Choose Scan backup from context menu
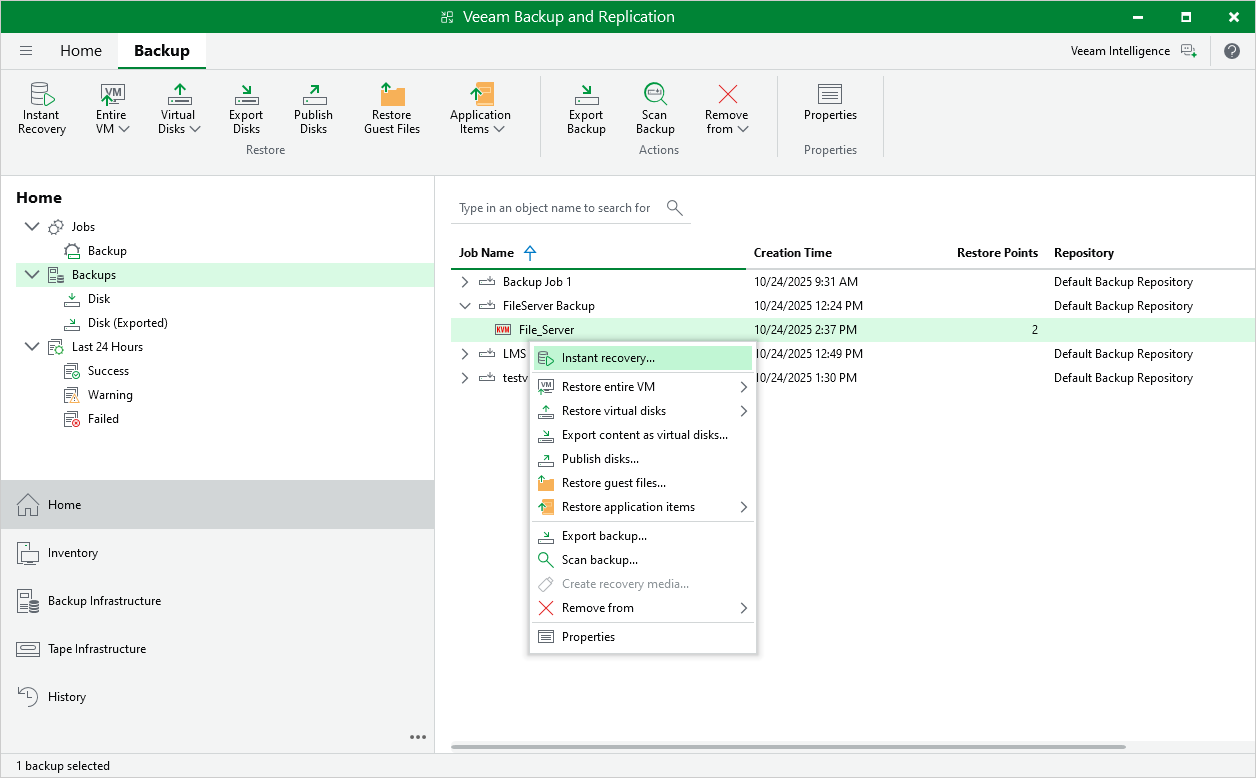Screen dimensions: 1256x778 pyautogui.click(x=643, y=560)
